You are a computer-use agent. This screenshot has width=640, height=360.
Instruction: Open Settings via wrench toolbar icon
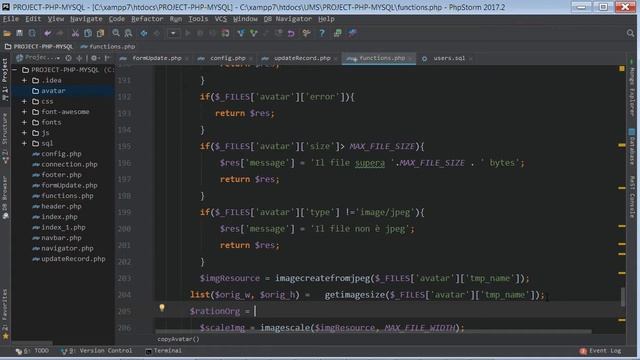pos(306,33)
